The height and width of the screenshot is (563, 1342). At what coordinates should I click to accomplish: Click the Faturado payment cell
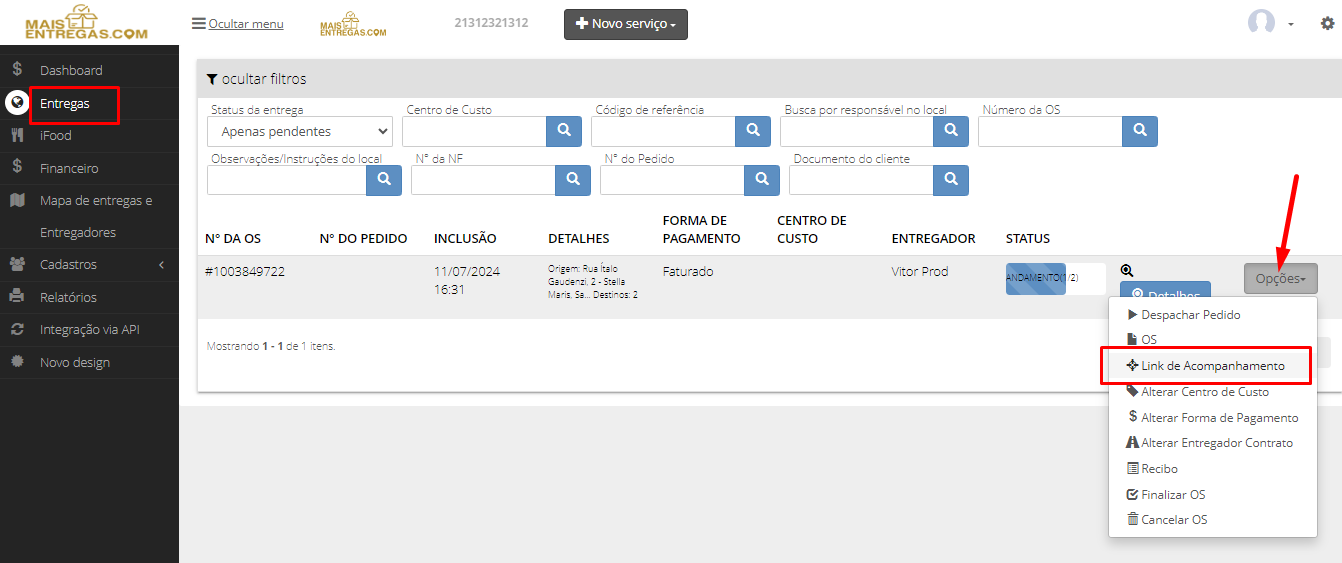[x=688, y=271]
